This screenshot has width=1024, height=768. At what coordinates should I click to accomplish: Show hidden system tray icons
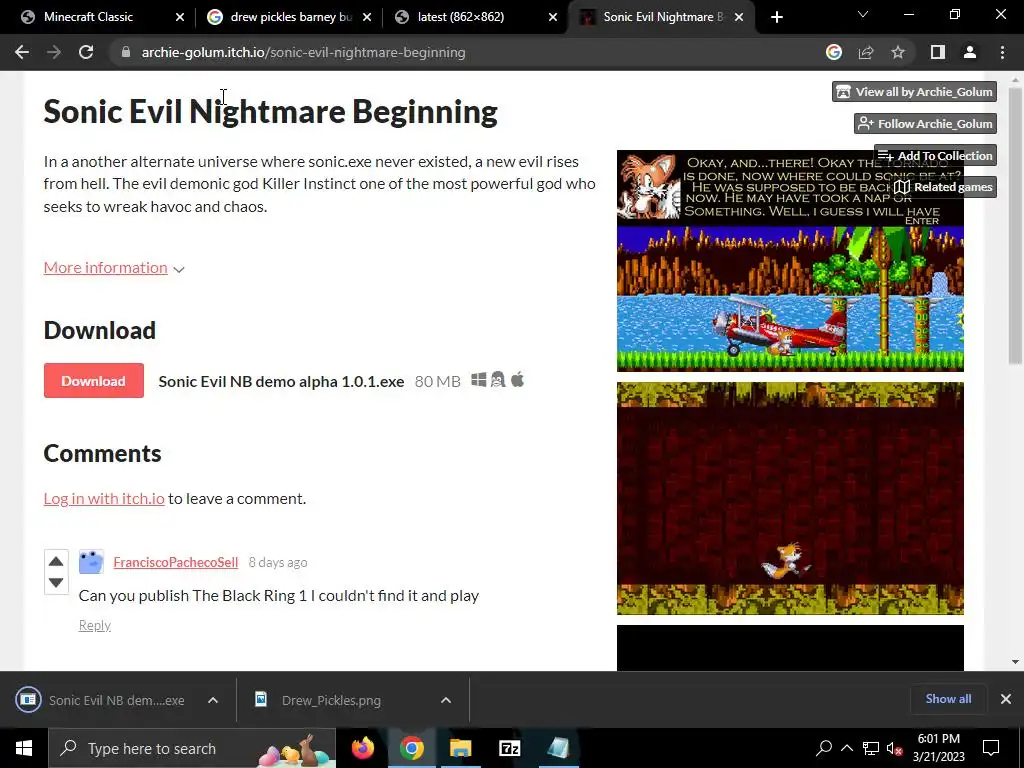pos(847,748)
